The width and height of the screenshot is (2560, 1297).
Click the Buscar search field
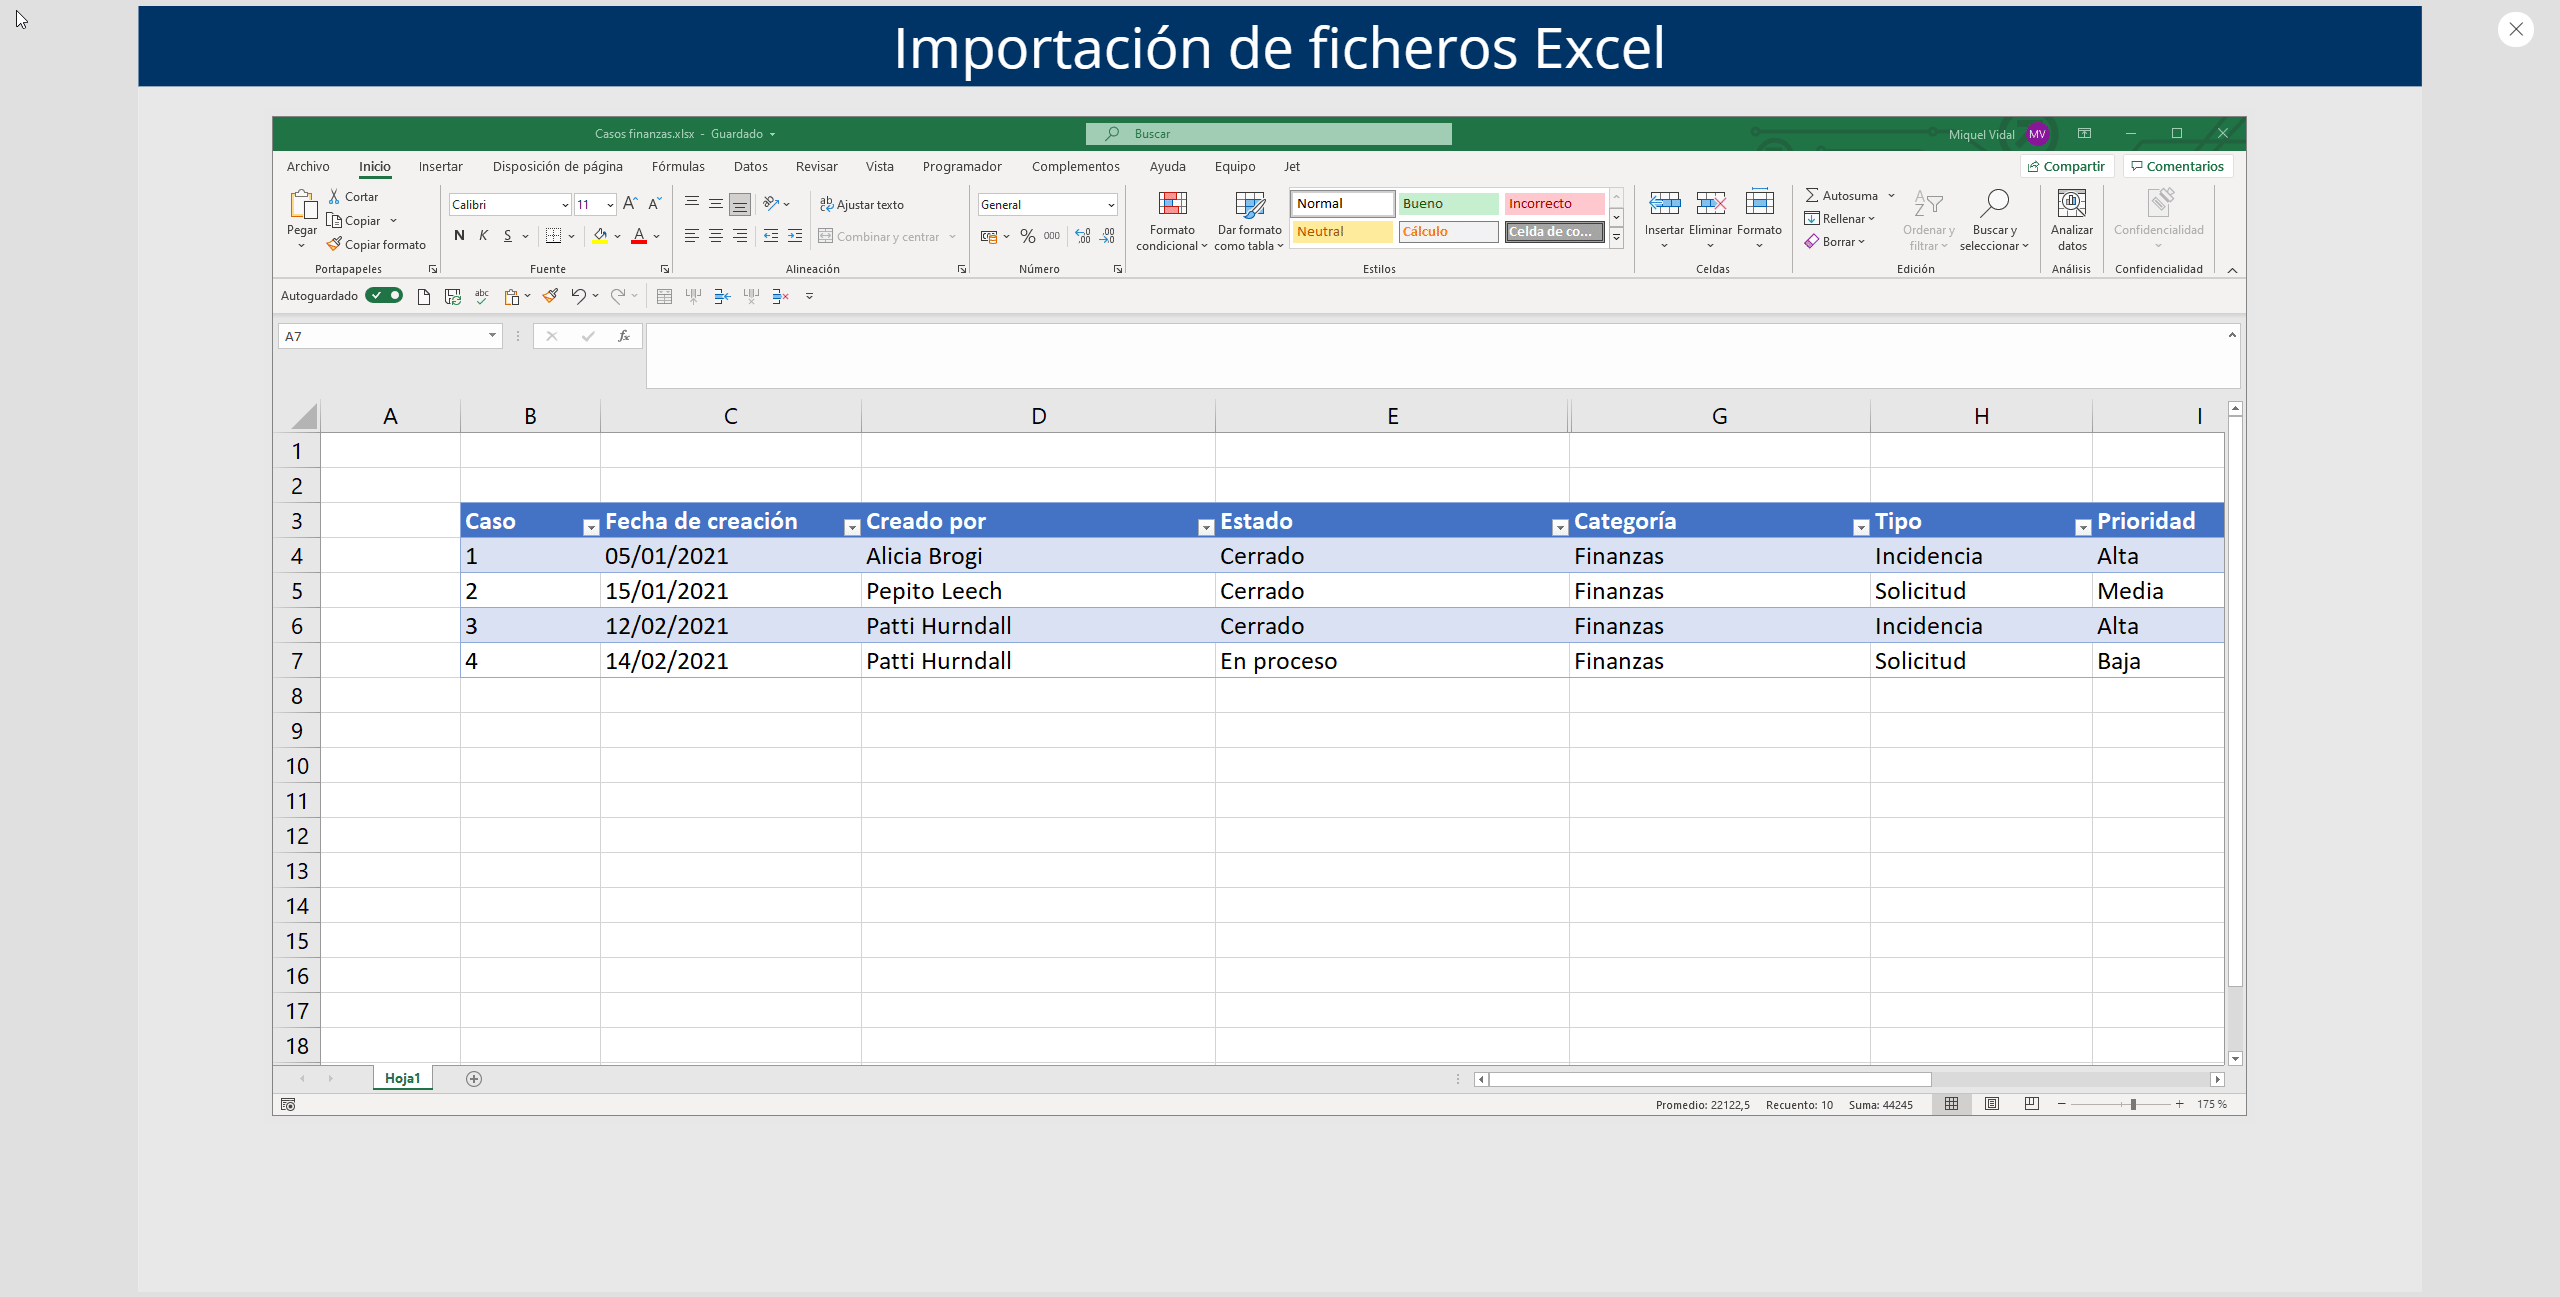[x=1270, y=134]
